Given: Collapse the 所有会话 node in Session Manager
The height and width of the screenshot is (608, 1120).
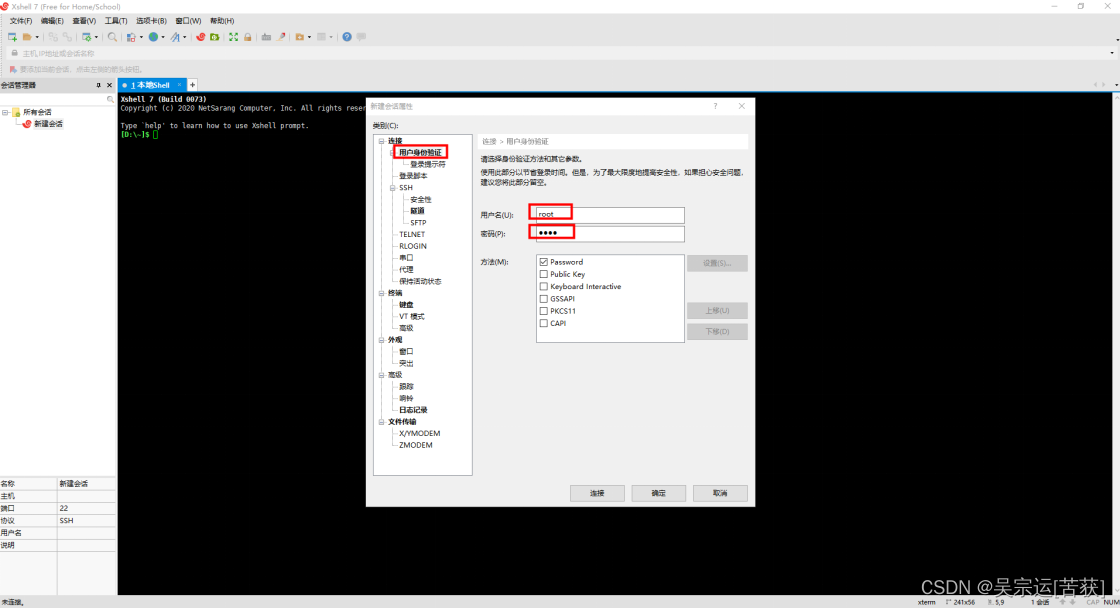Looking at the screenshot, I should pyautogui.click(x=6, y=112).
